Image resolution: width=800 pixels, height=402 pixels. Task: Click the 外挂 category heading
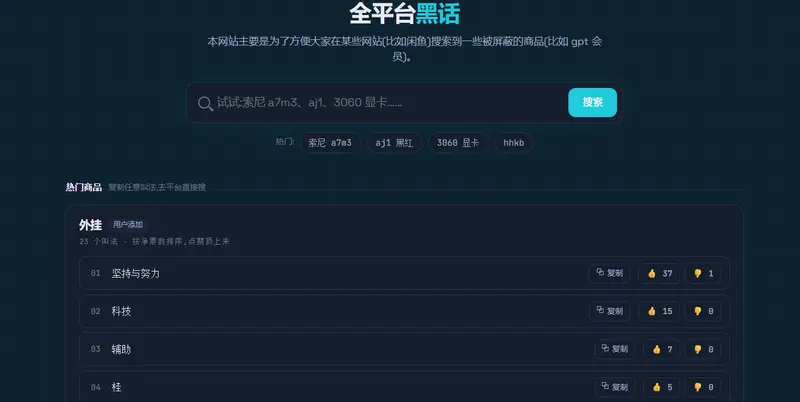(90, 225)
